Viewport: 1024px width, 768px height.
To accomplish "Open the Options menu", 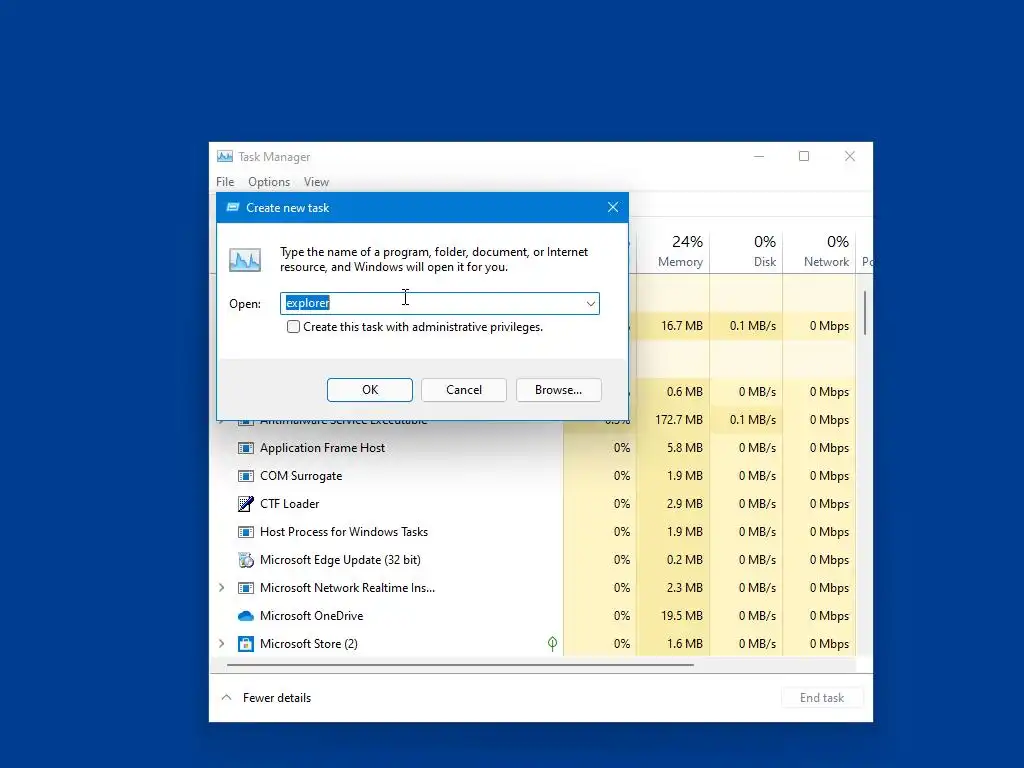I will [x=269, y=182].
